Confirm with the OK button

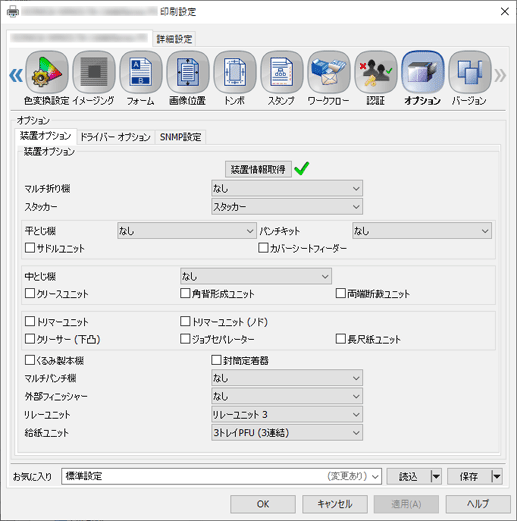[263, 504]
